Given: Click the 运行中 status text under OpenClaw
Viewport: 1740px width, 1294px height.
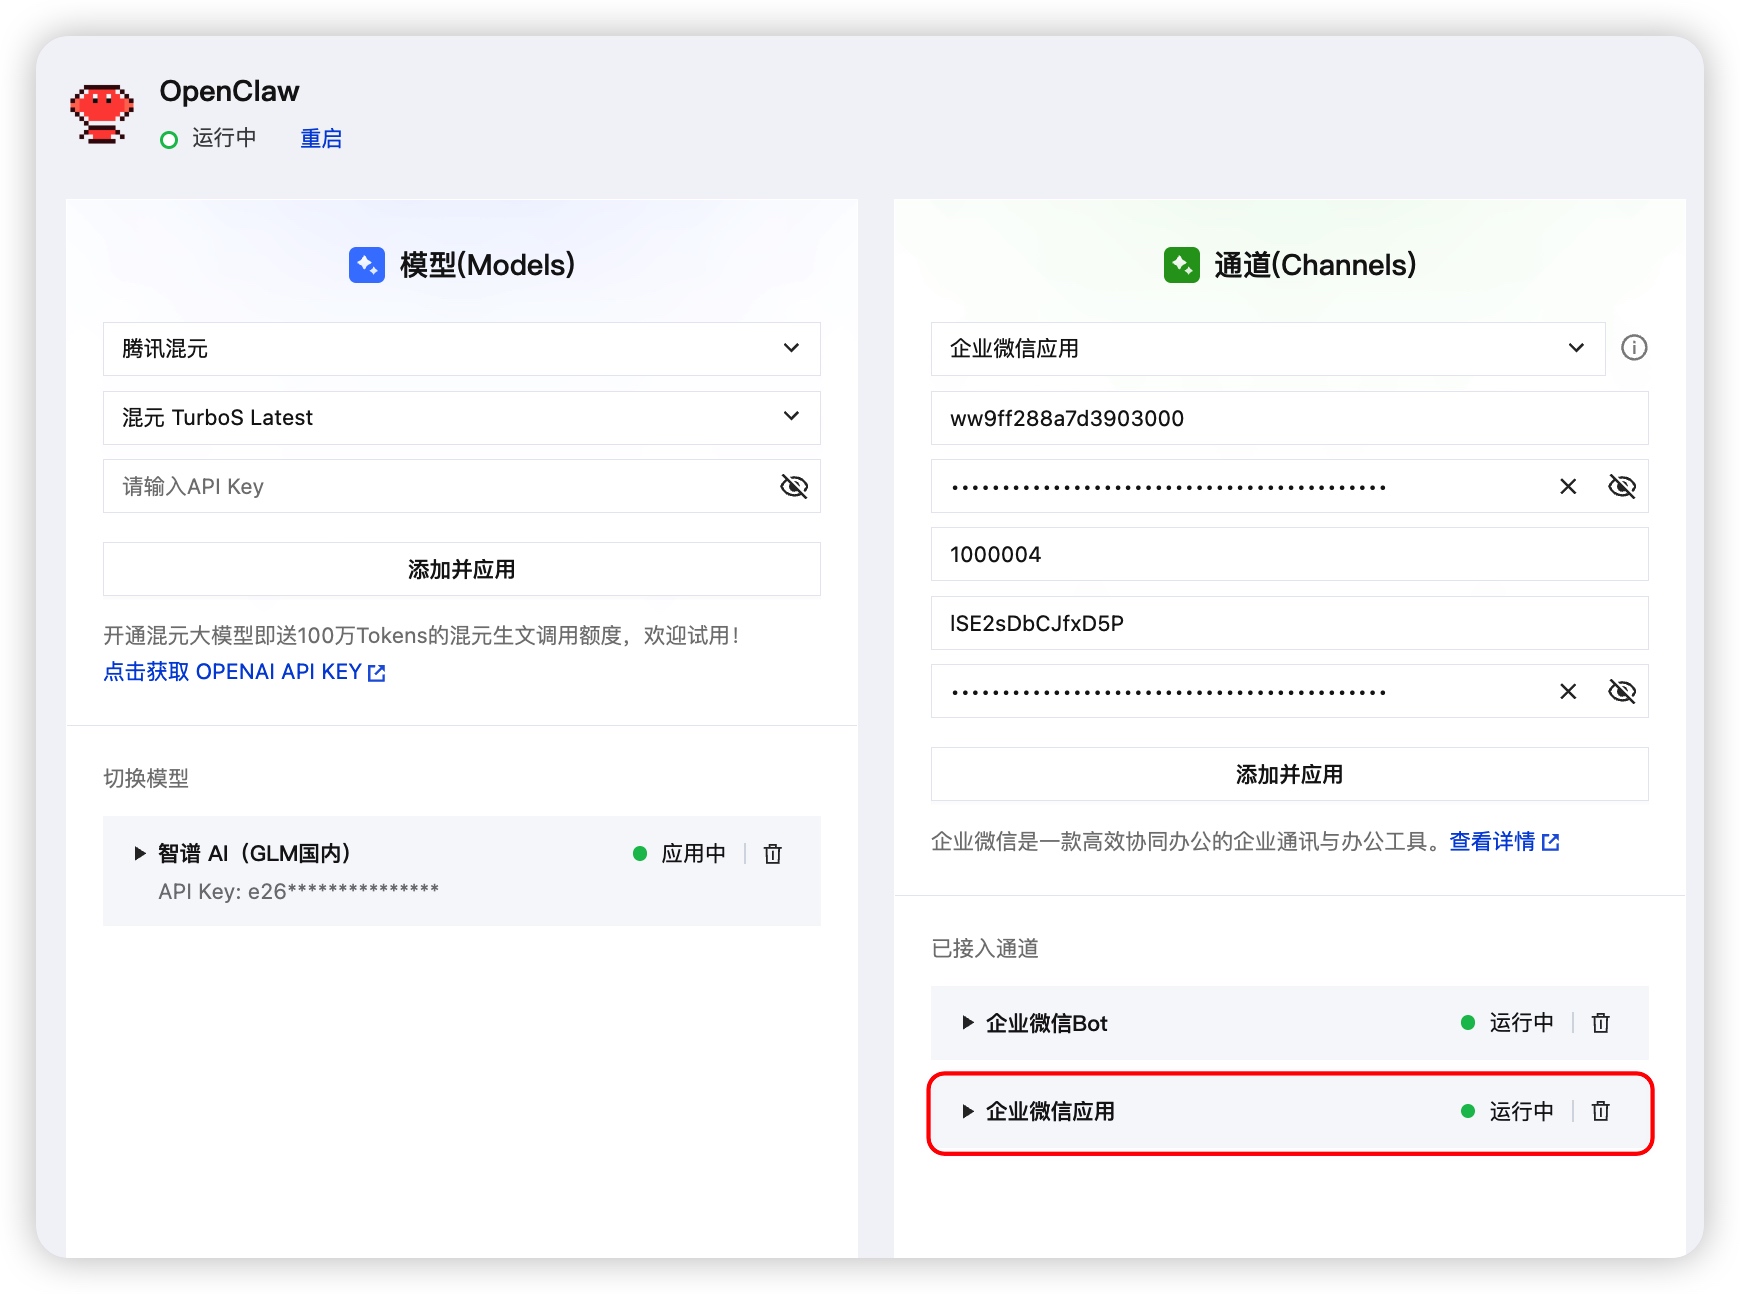Looking at the screenshot, I should coord(224,138).
